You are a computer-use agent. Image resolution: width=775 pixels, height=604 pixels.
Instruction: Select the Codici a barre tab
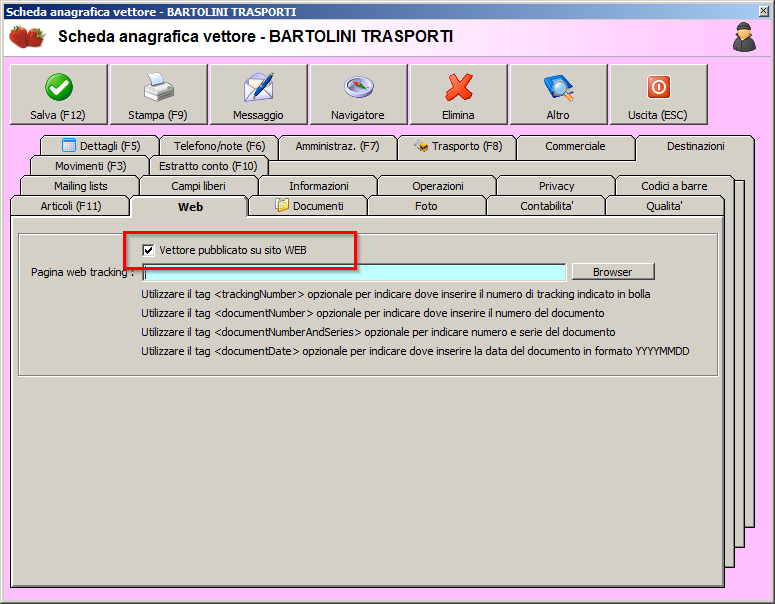[x=674, y=186]
